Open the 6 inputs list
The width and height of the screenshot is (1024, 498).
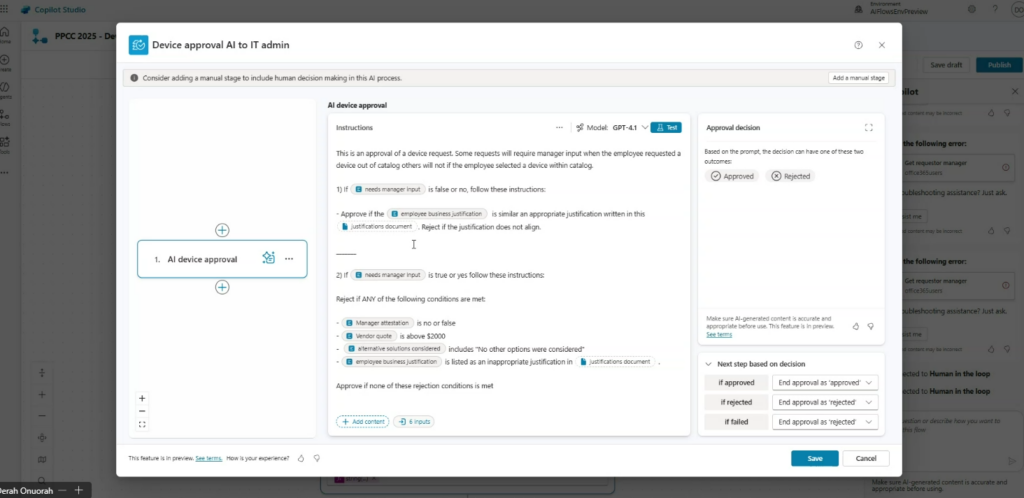414,422
